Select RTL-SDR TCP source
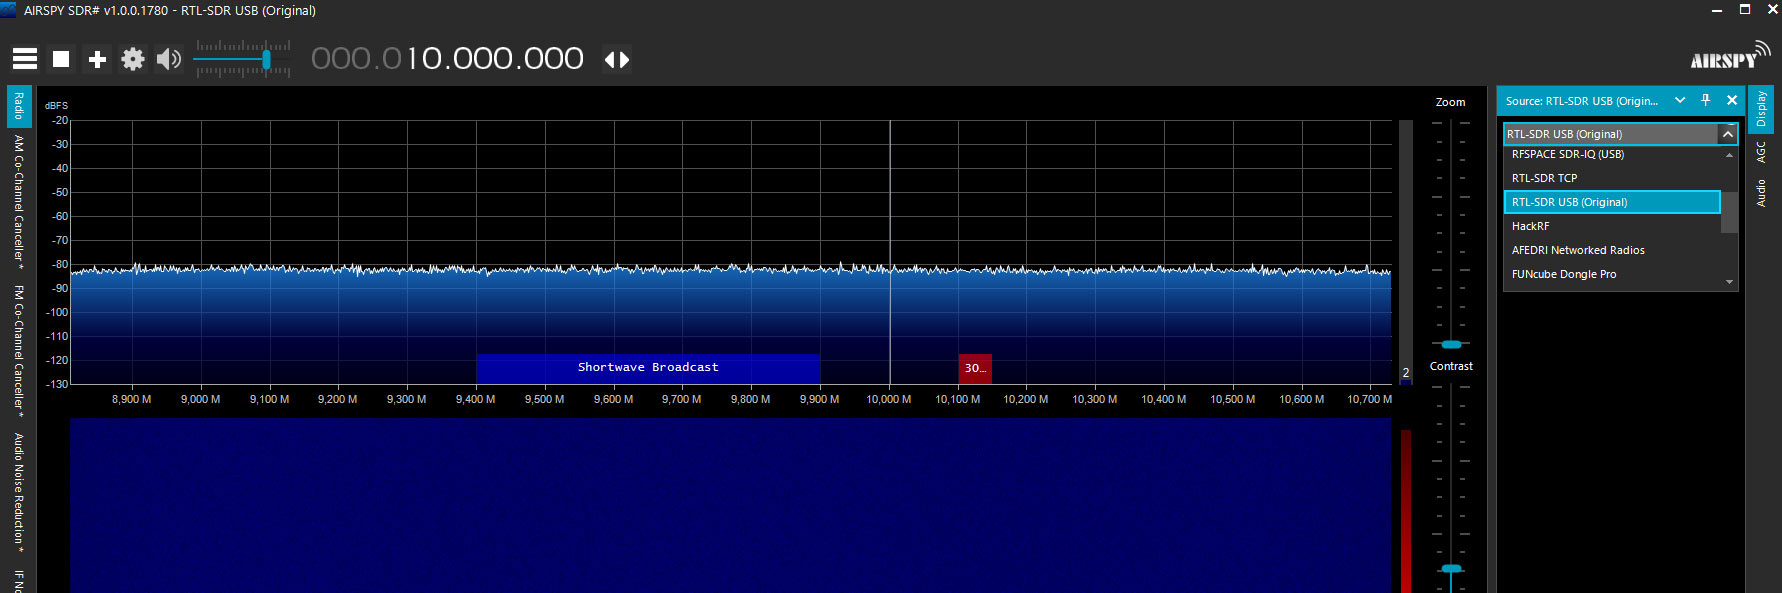The height and width of the screenshot is (593, 1782). pos(1612,178)
